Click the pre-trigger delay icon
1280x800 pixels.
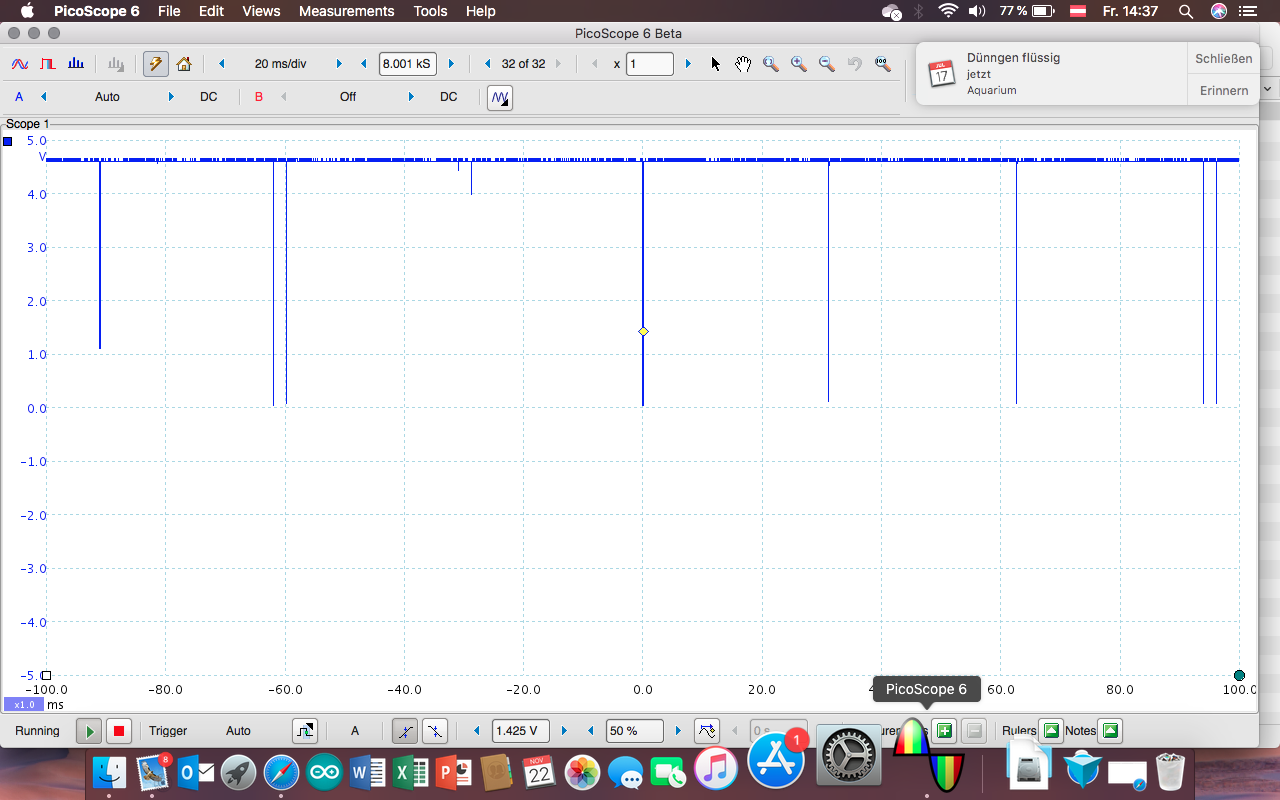point(707,731)
